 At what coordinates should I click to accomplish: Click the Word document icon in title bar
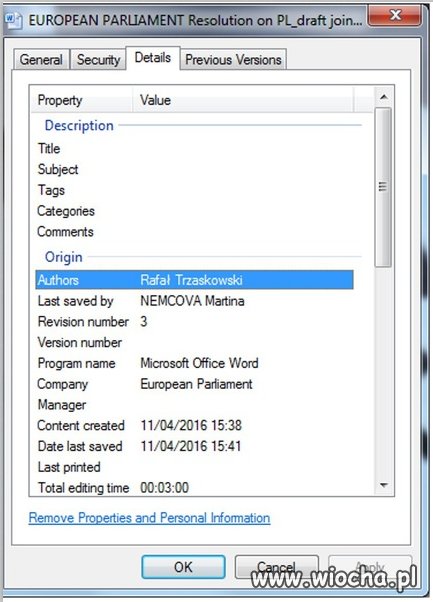point(13,20)
